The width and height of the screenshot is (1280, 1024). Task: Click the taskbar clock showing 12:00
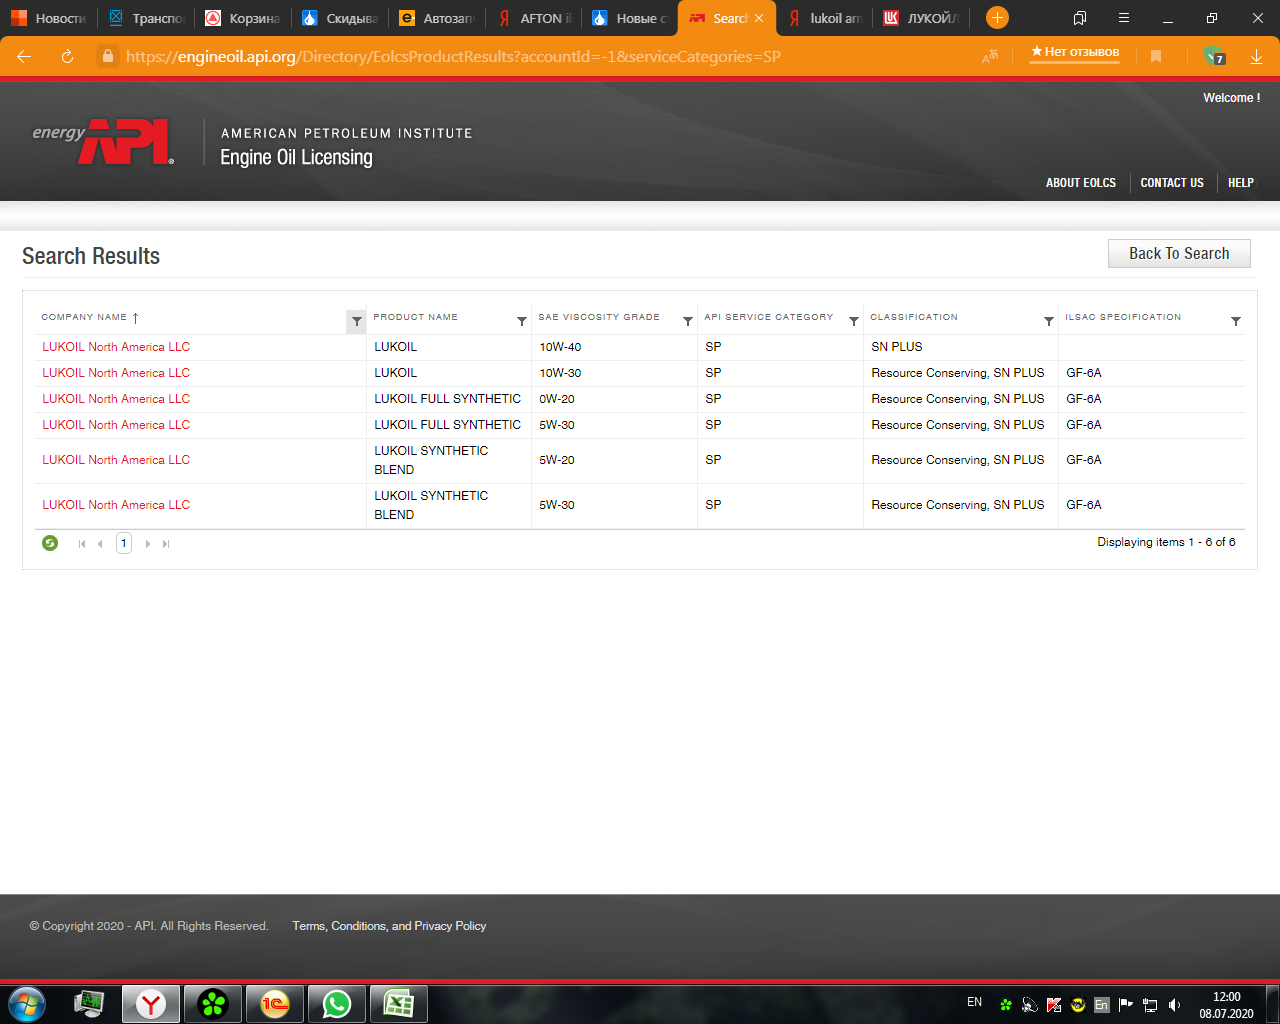coord(1226,1005)
